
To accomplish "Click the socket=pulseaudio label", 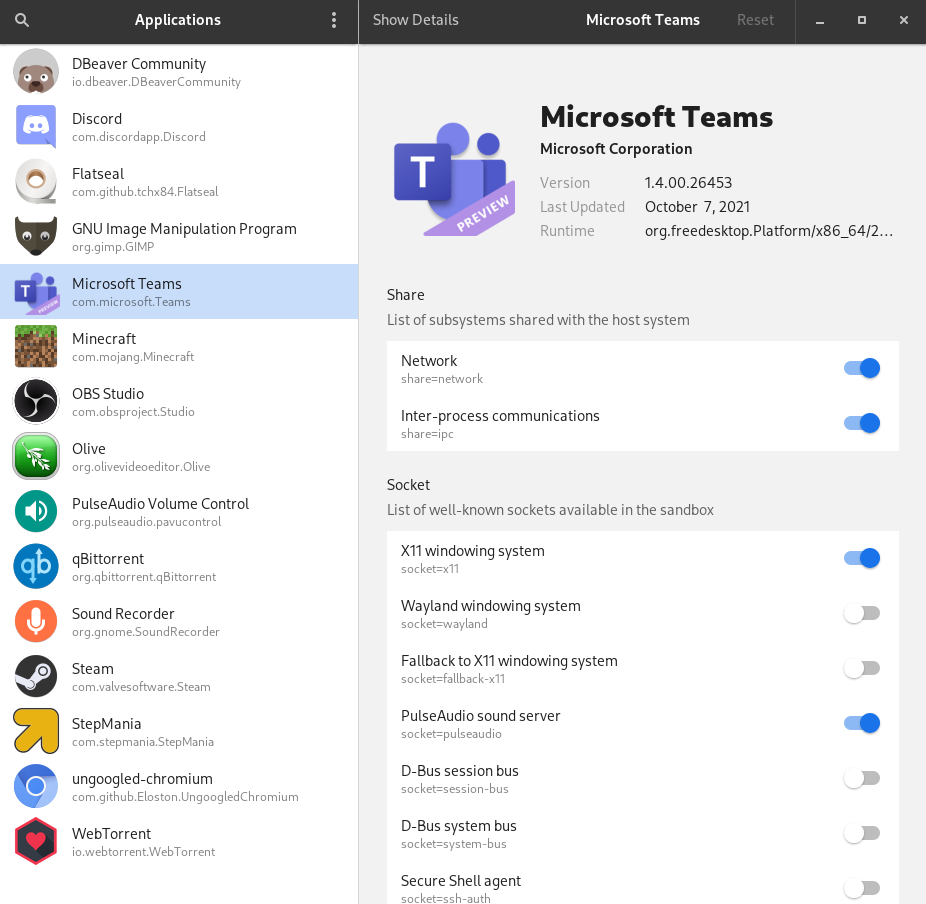I will [x=451, y=734].
